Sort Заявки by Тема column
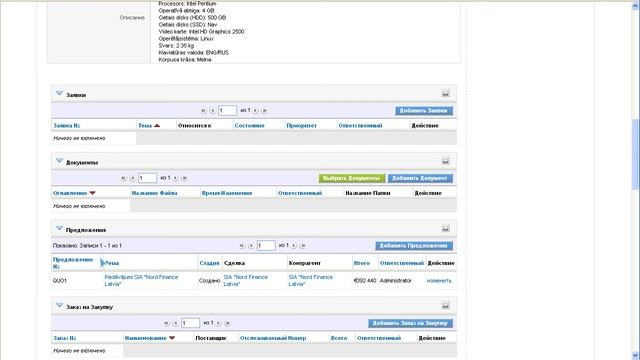Viewport: 640px width, 360px height. click(x=145, y=126)
